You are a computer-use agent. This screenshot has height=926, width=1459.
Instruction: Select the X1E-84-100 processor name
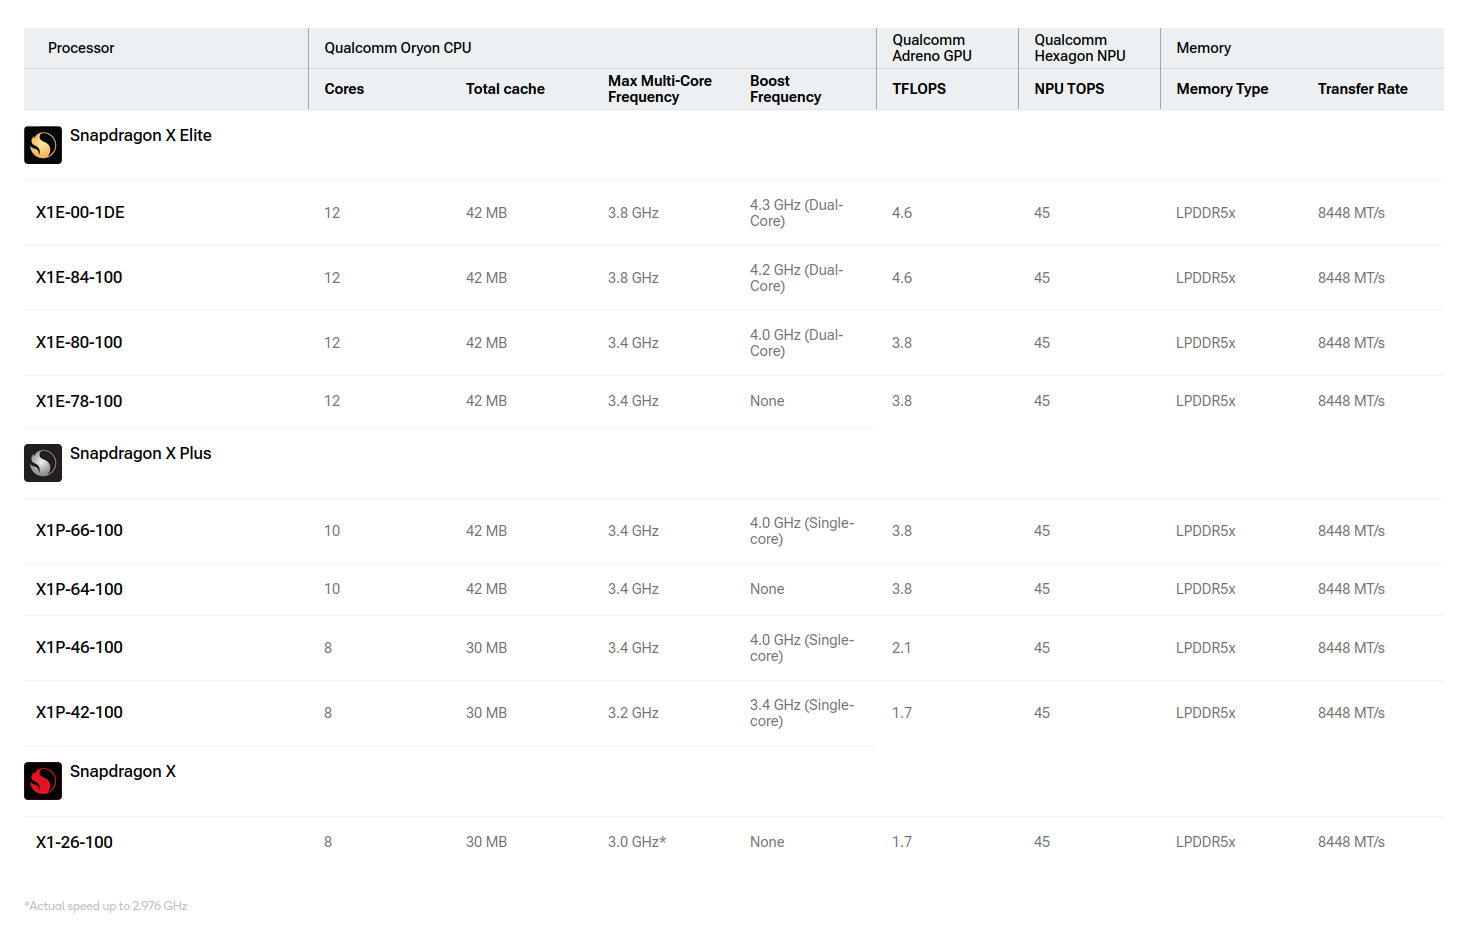coord(79,278)
